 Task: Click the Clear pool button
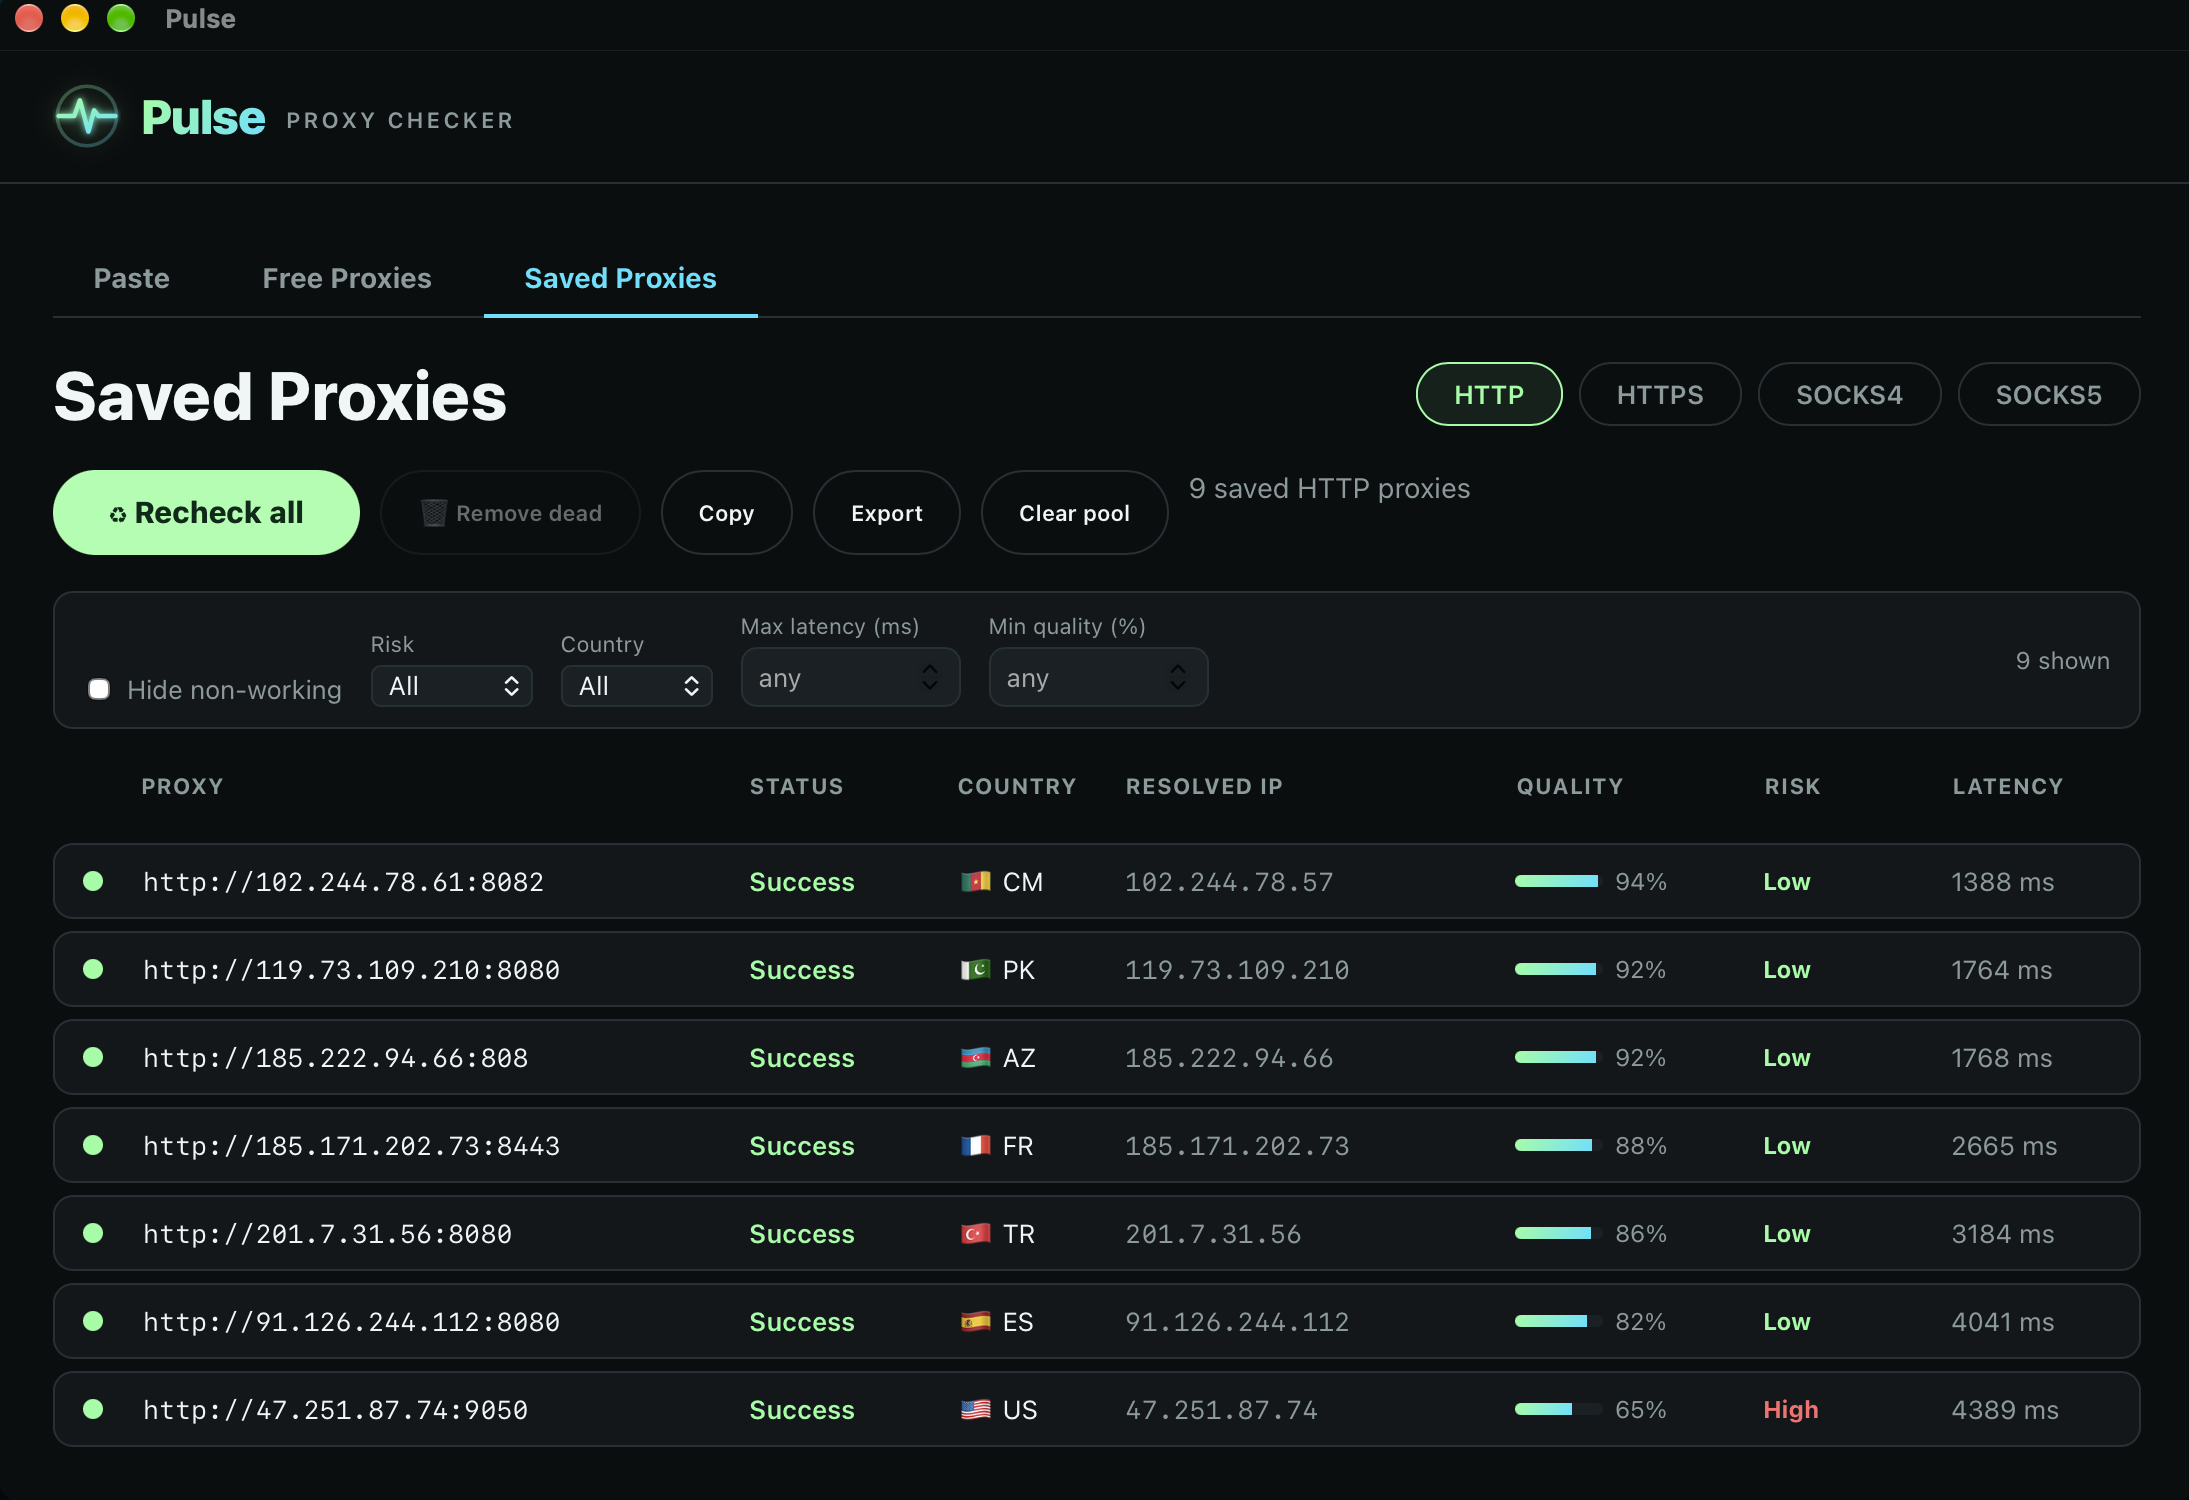pos(1074,513)
